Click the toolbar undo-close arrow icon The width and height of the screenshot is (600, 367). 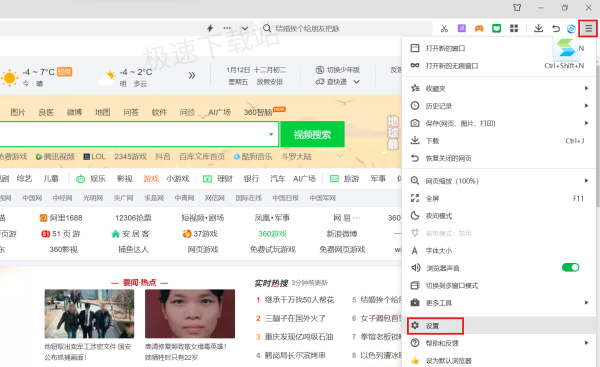click(x=556, y=28)
